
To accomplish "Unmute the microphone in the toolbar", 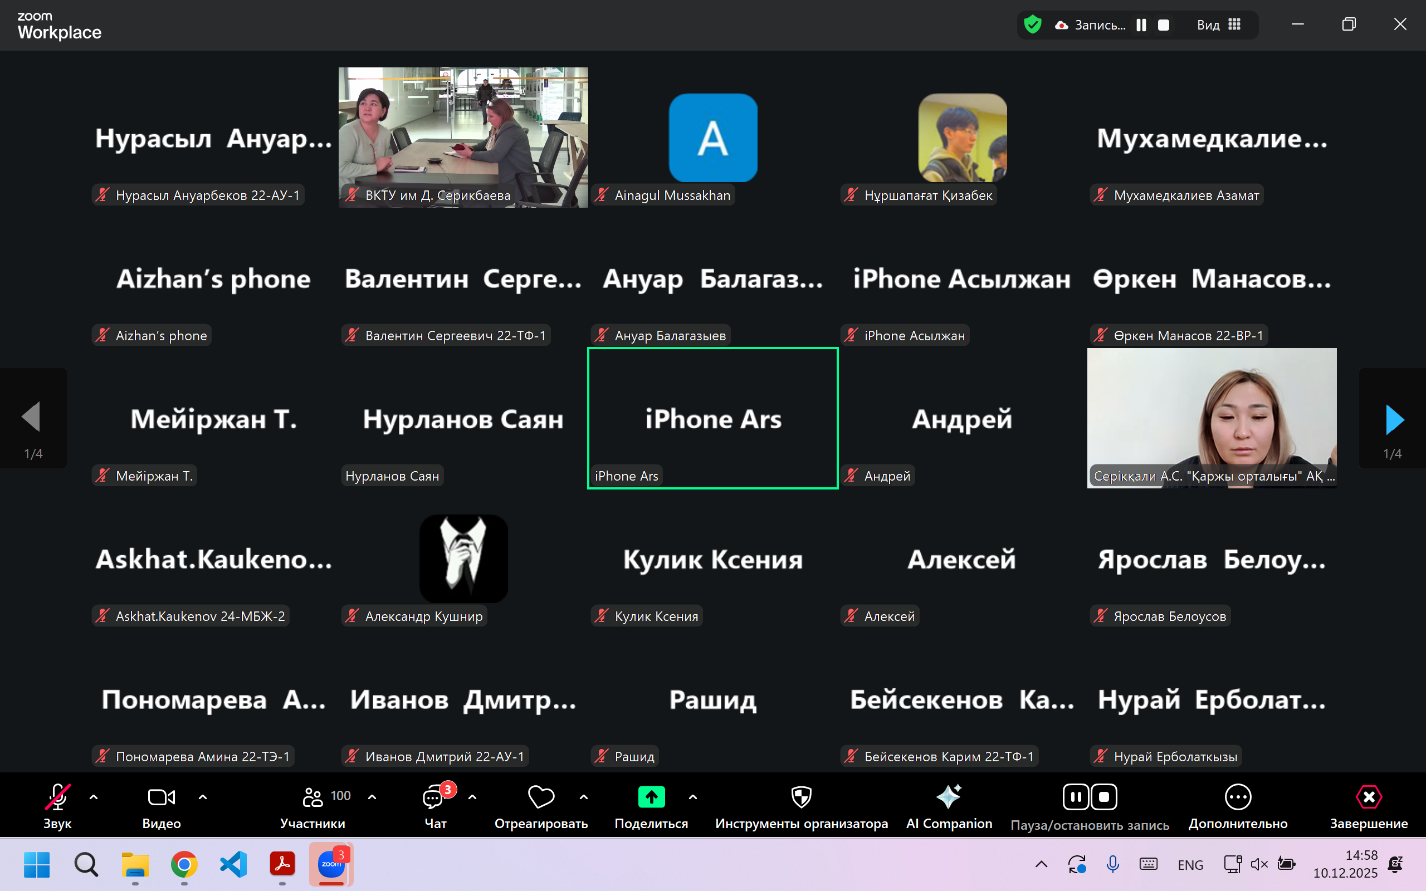I will coord(57,797).
